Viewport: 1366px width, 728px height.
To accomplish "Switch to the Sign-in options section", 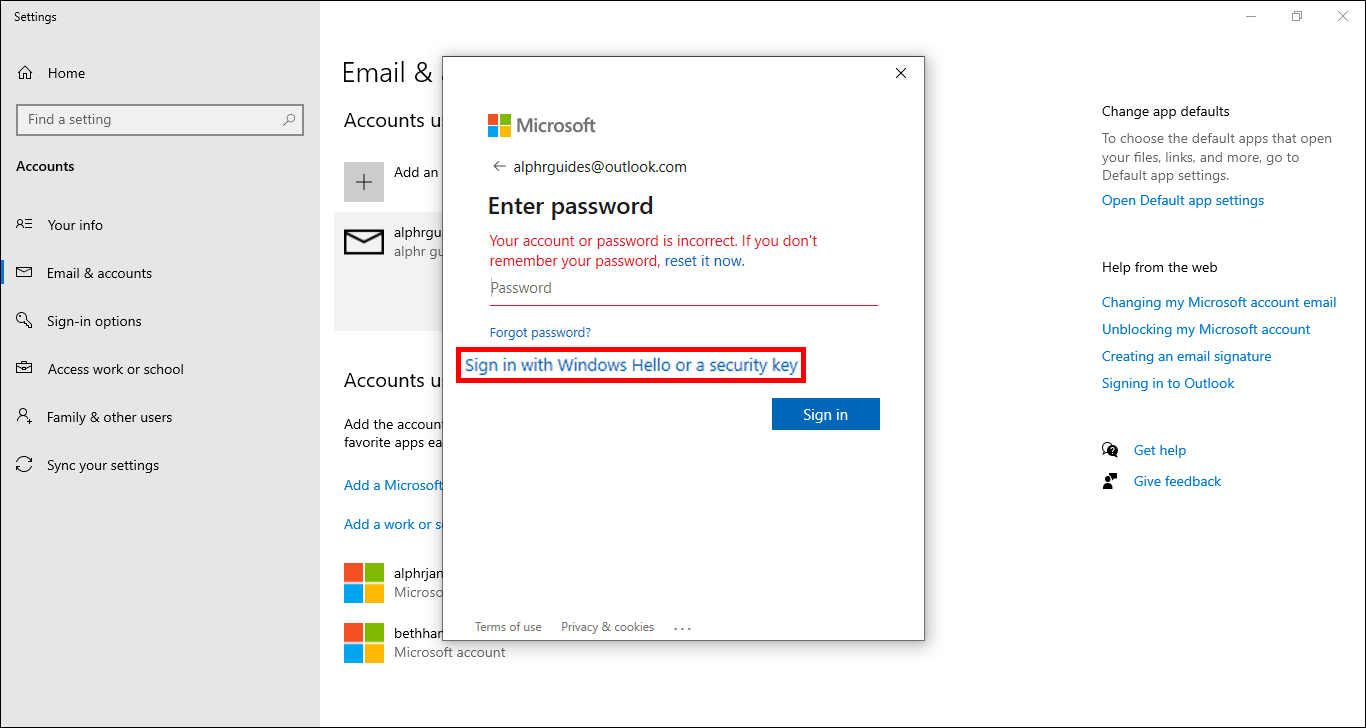I will 95,320.
